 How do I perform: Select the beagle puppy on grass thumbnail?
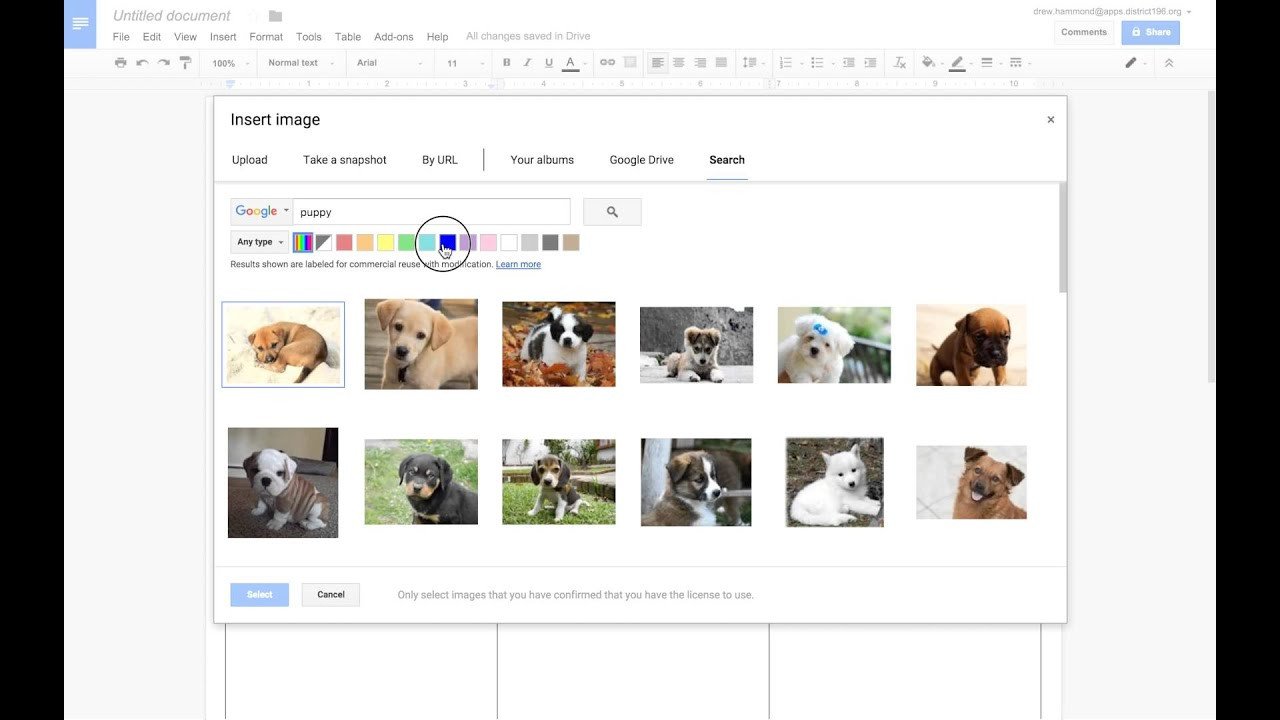pyautogui.click(x=559, y=482)
